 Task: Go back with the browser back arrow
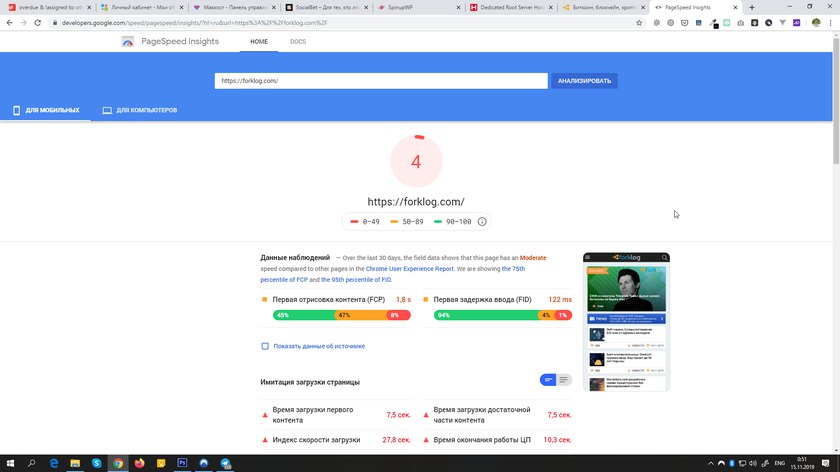(10, 23)
